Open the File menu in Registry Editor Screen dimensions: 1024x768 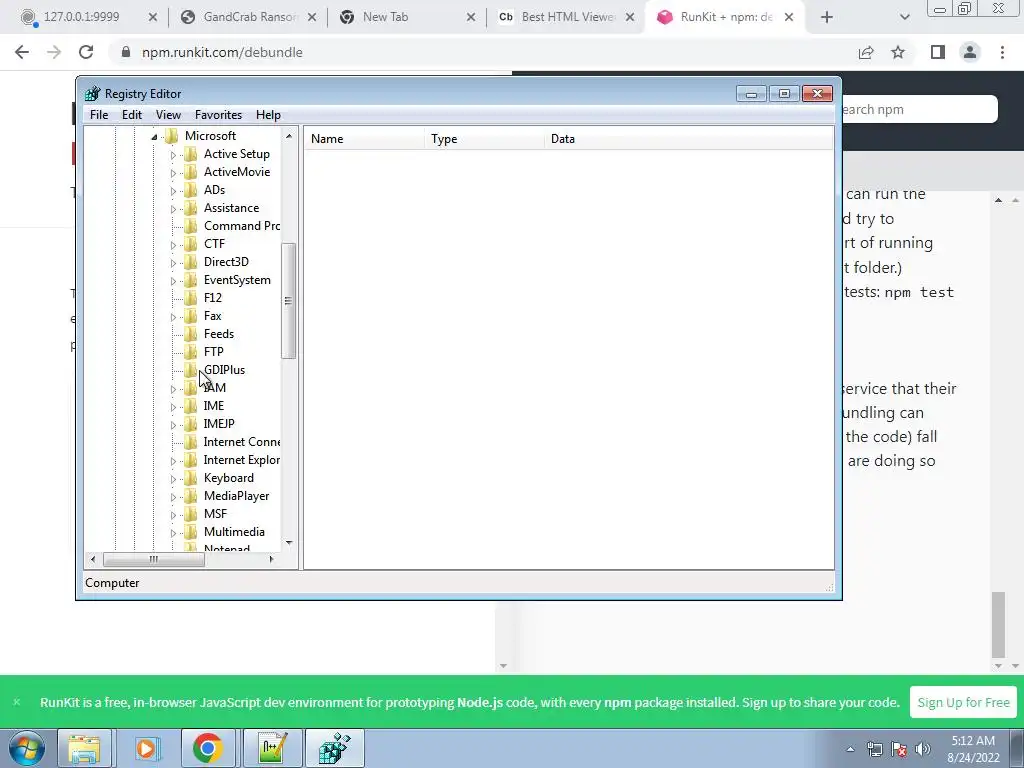[x=99, y=115]
